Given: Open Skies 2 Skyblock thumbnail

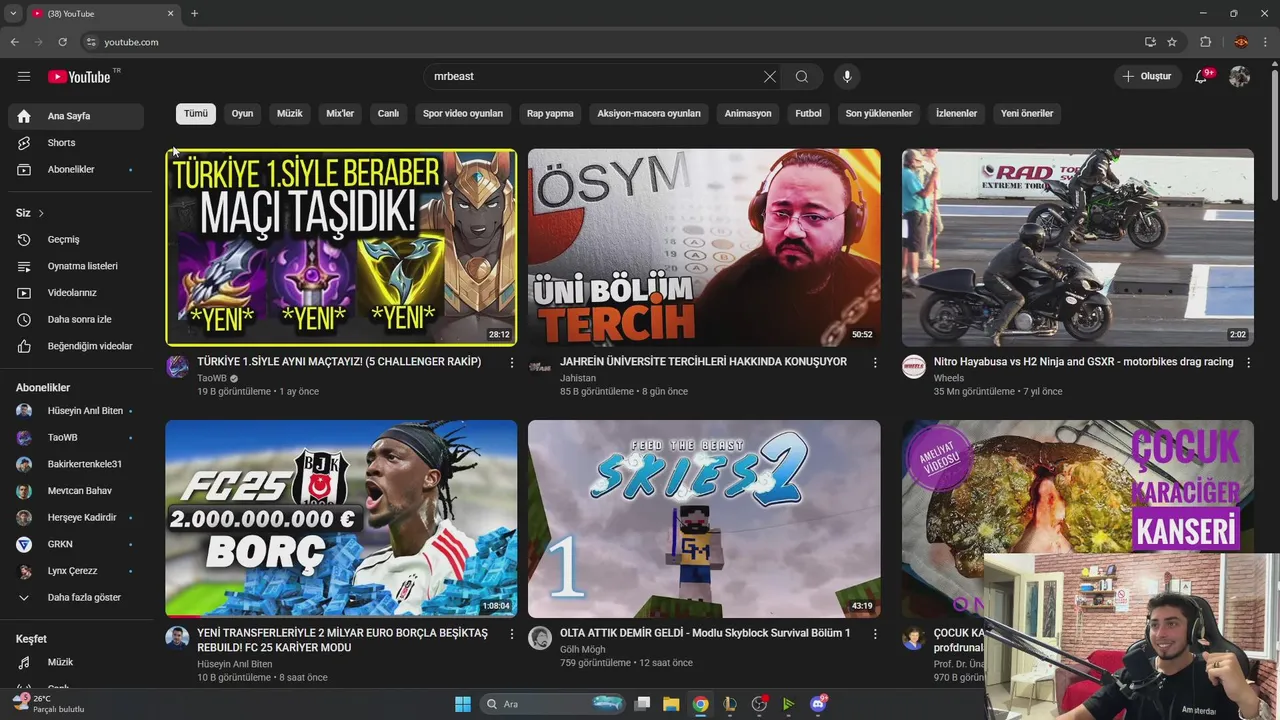Looking at the screenshot, I should pyautogui.click(x=704, y=518).
